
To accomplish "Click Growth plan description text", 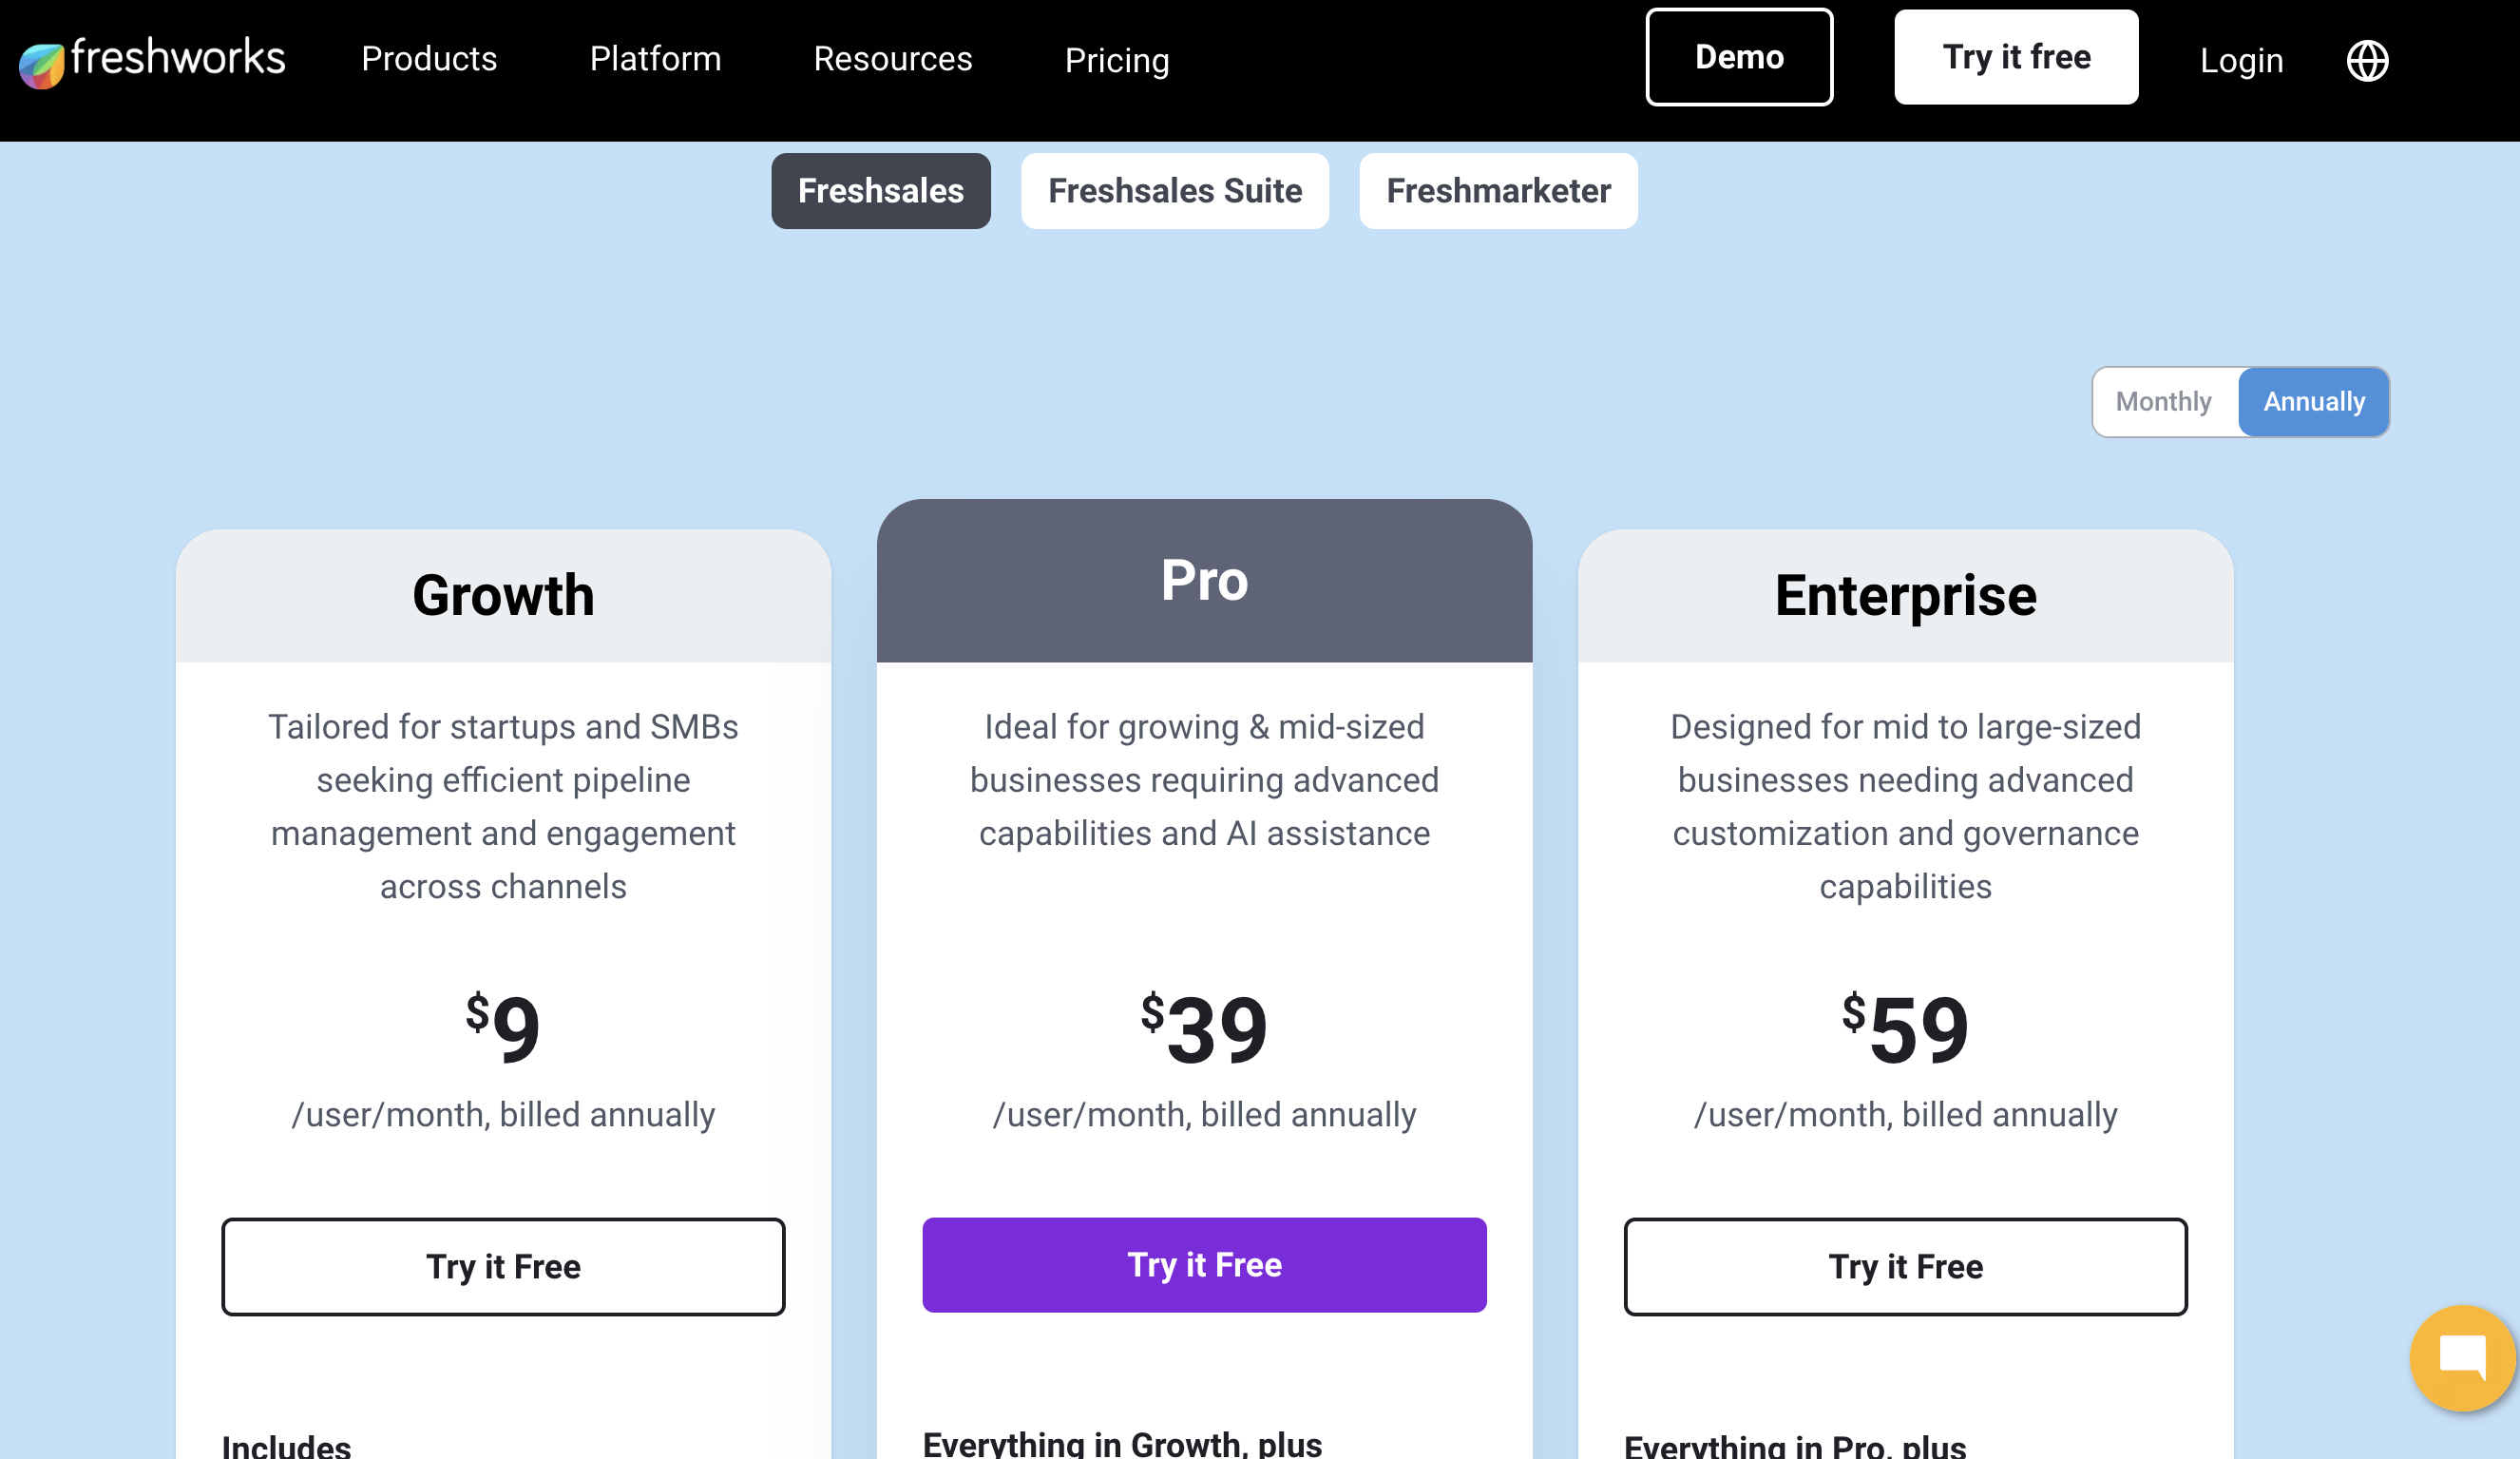I will (x=503, y=806).
